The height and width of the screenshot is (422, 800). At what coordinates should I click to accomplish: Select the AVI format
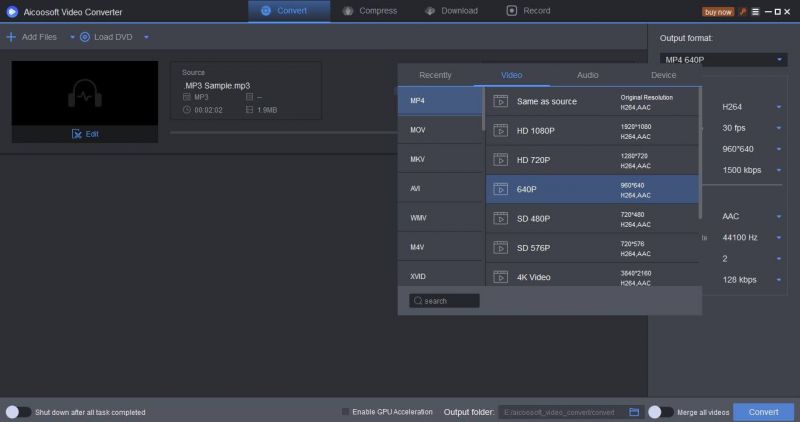click(x=440, y=188)
